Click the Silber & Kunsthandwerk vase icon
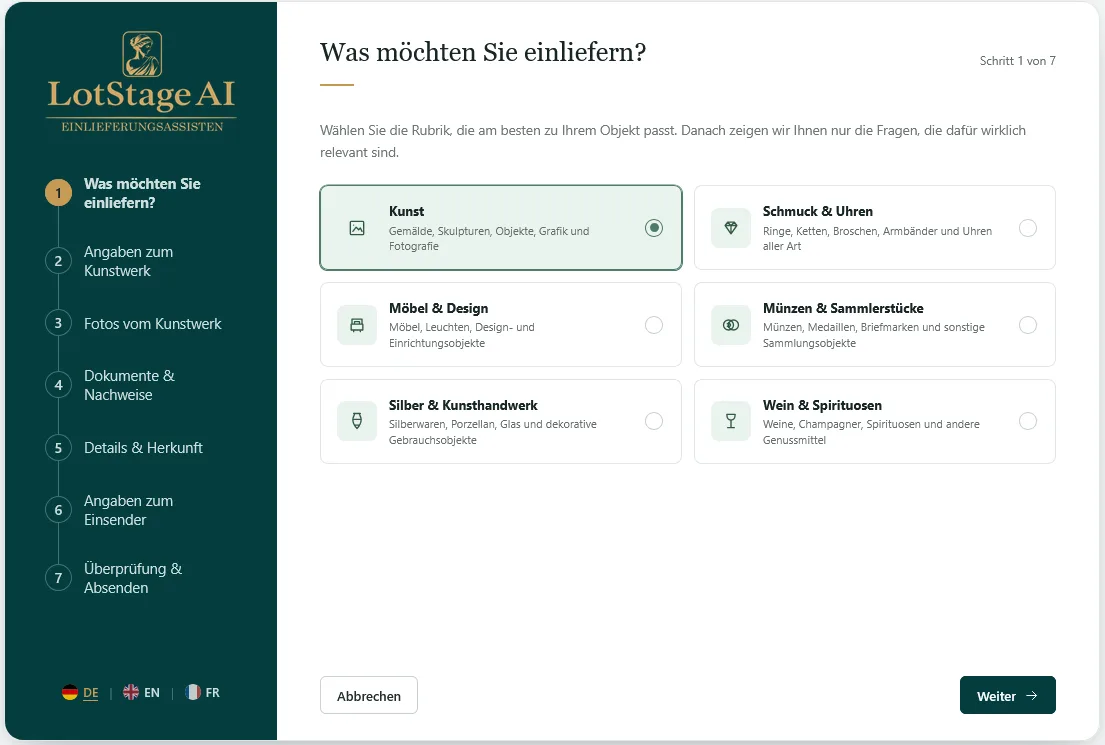1105x745 pixels. point(357,421)
